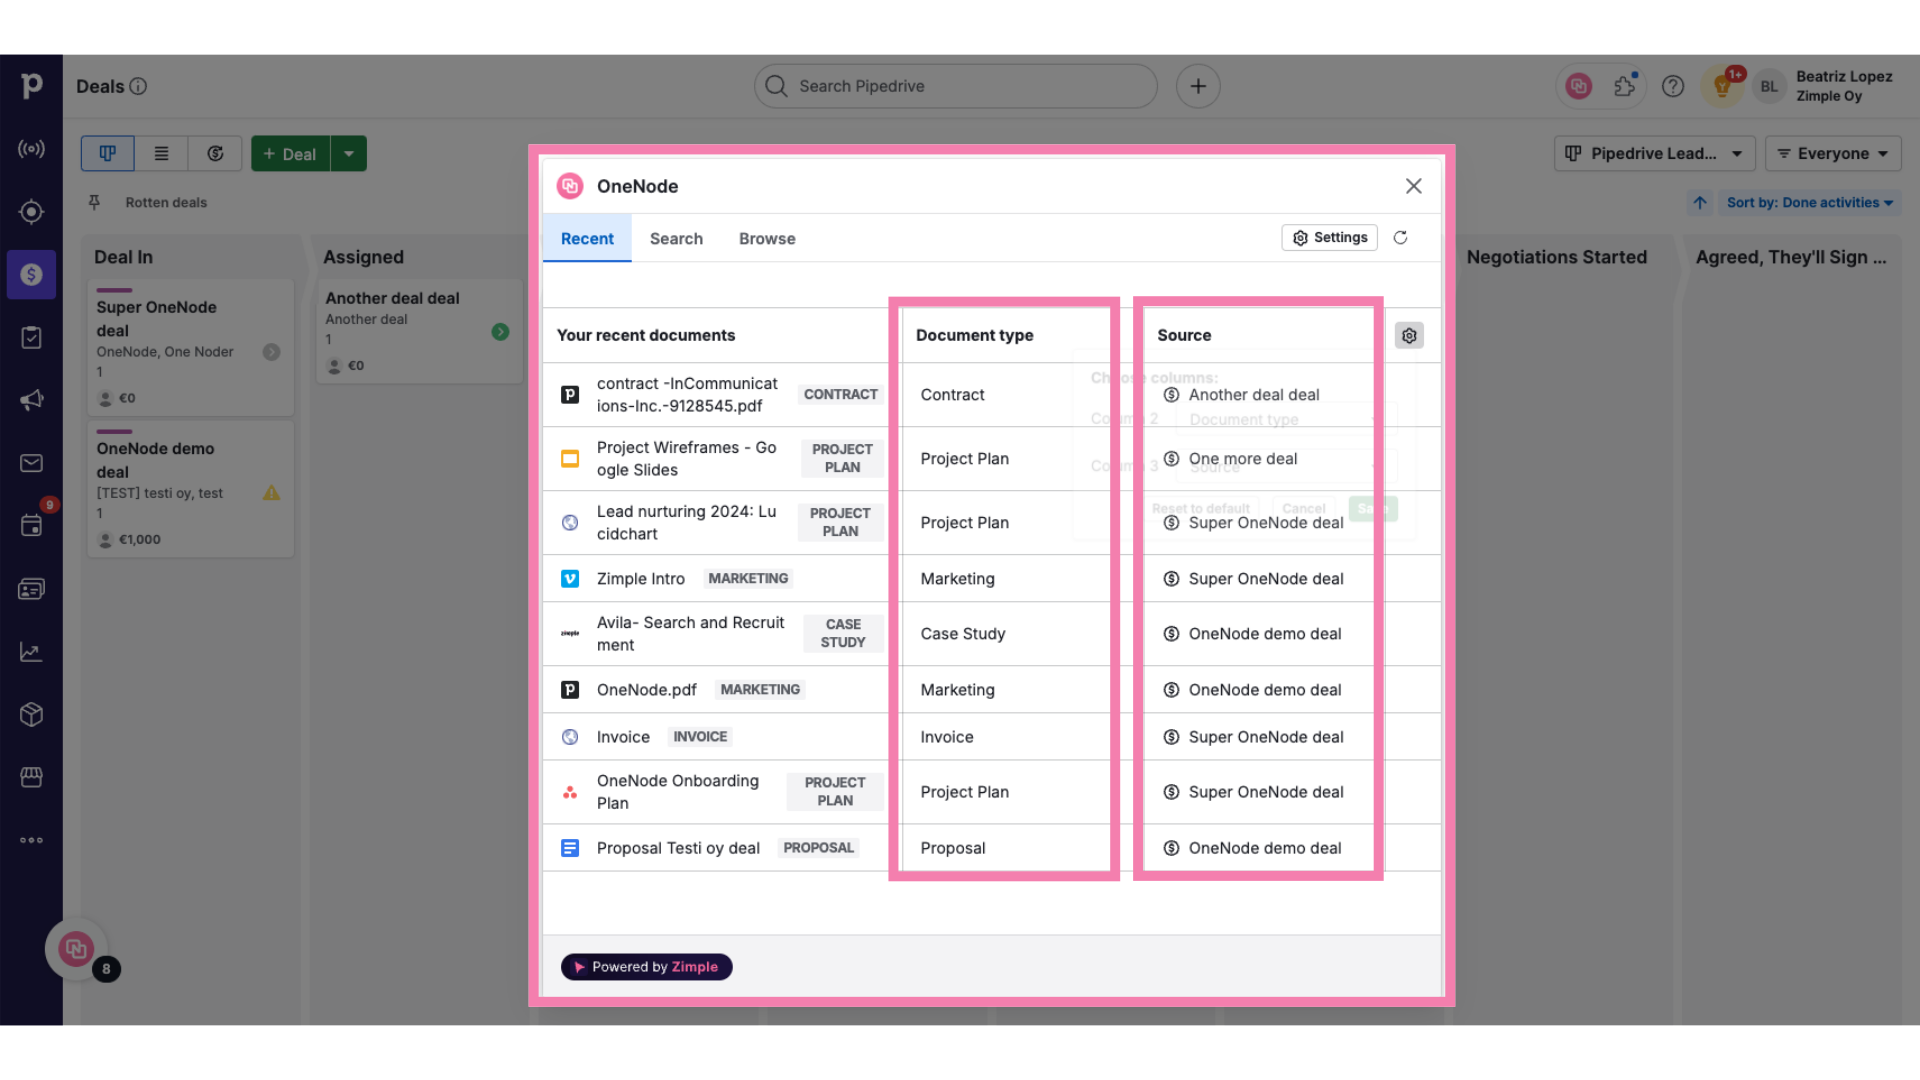
Task: Click Case Study document type cell
Action: (963, 633)
